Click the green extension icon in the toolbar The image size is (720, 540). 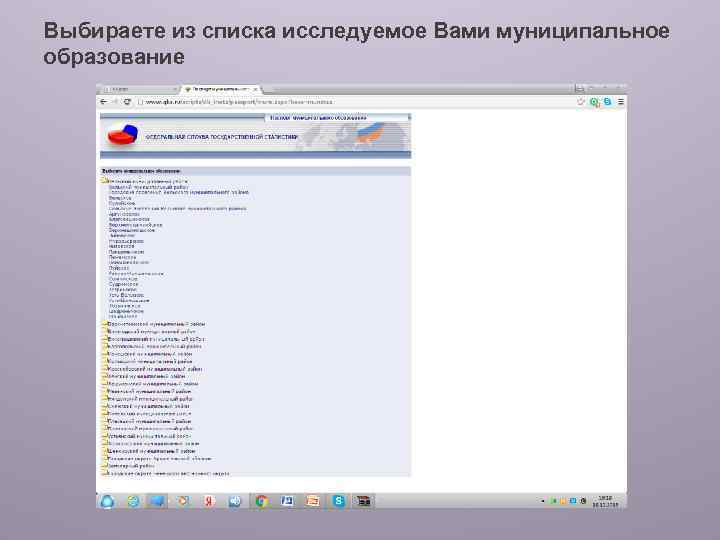(x=595, y=102)
